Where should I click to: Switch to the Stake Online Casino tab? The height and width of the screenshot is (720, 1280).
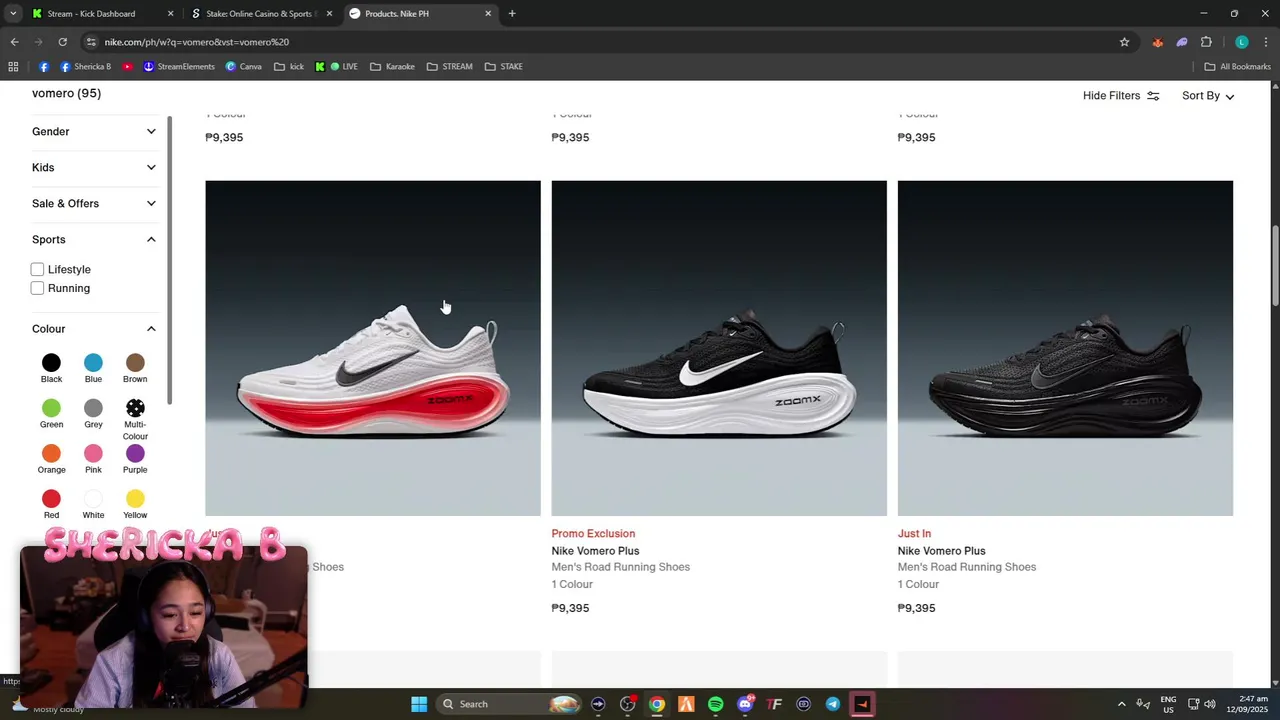click(x=263, y=13)
